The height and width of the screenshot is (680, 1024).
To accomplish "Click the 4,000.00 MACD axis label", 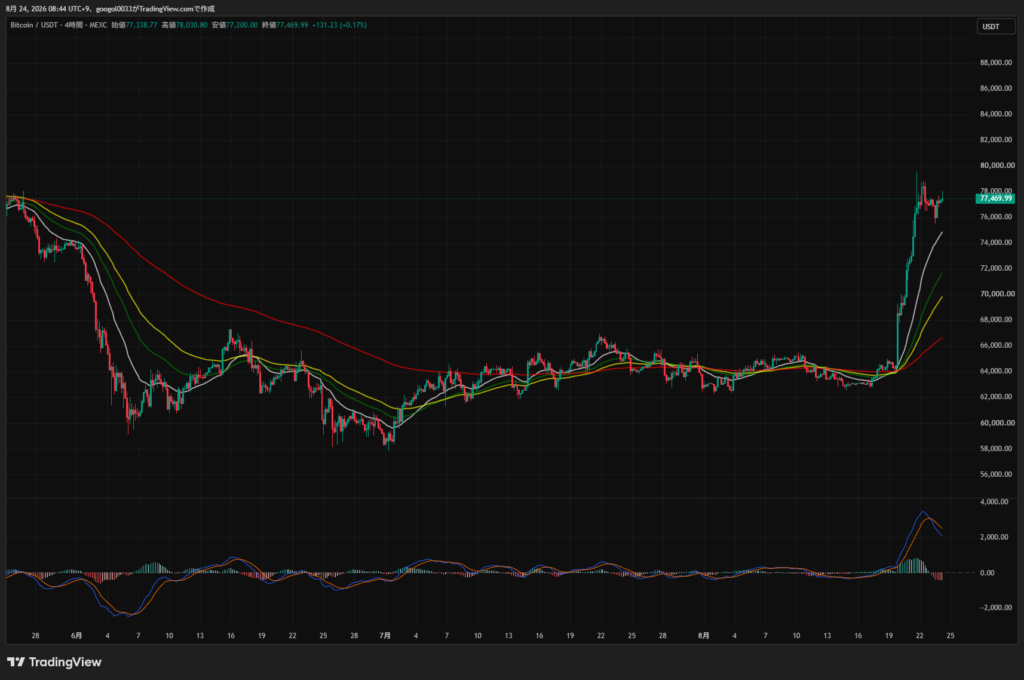I will click(995, 502).
